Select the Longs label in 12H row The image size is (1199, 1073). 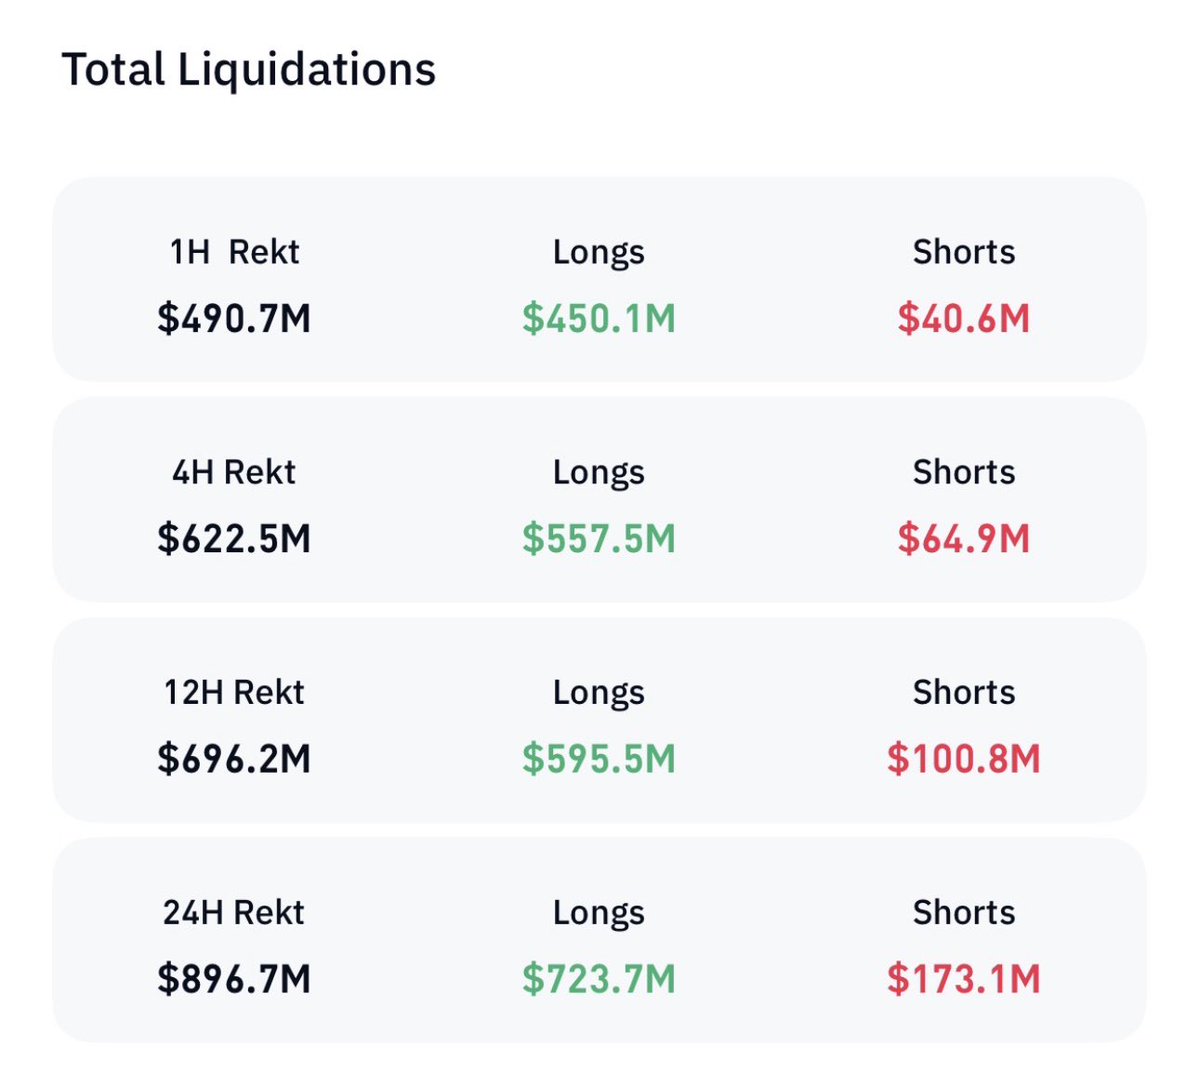[599, 692]
